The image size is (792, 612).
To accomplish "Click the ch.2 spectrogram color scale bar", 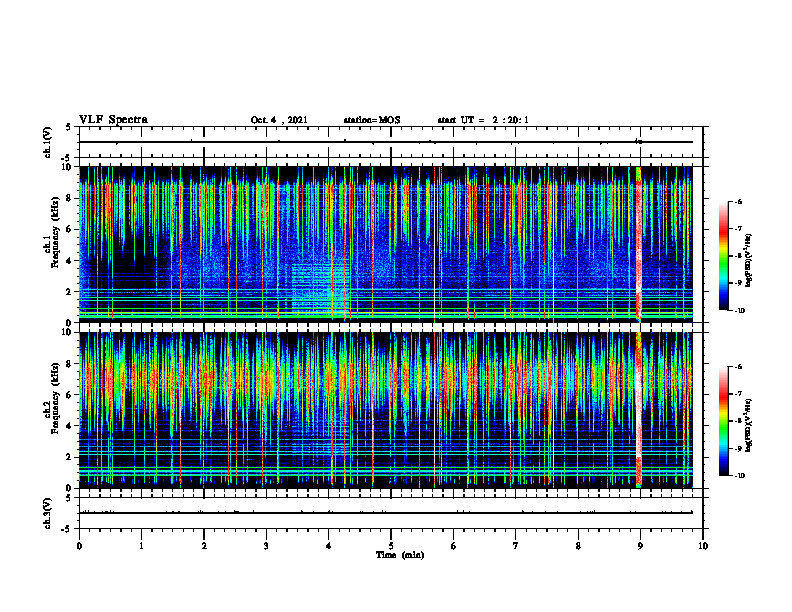I will 723,421.
